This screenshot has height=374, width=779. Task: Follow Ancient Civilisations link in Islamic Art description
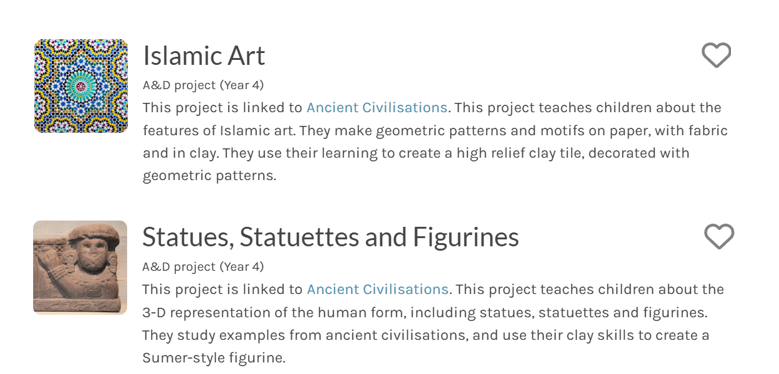click(377, 108)
